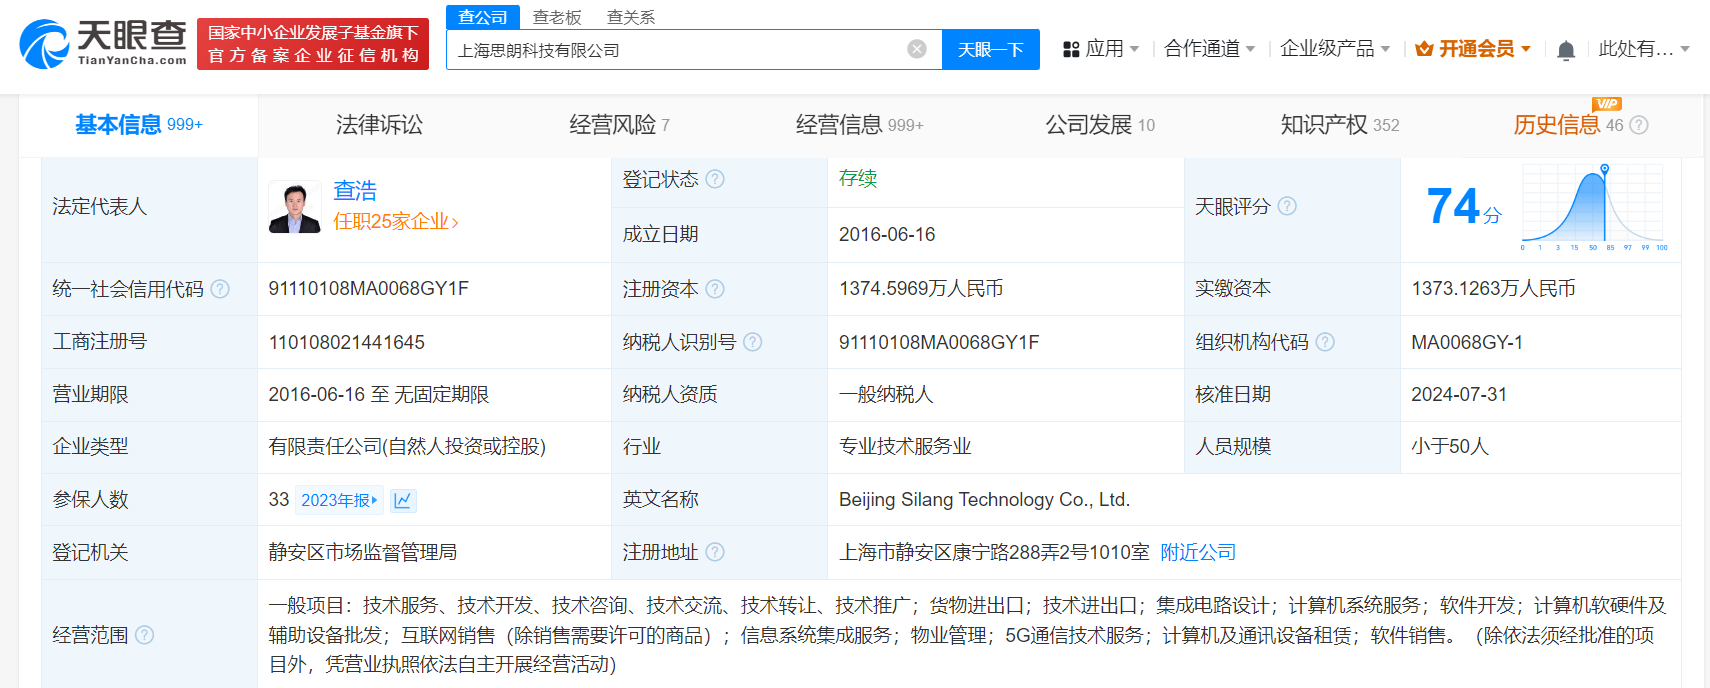Image resolution: width=1710 pixels, height=688 pixels.
Task: Click the 存续 registration status
Action: (858, 178)
